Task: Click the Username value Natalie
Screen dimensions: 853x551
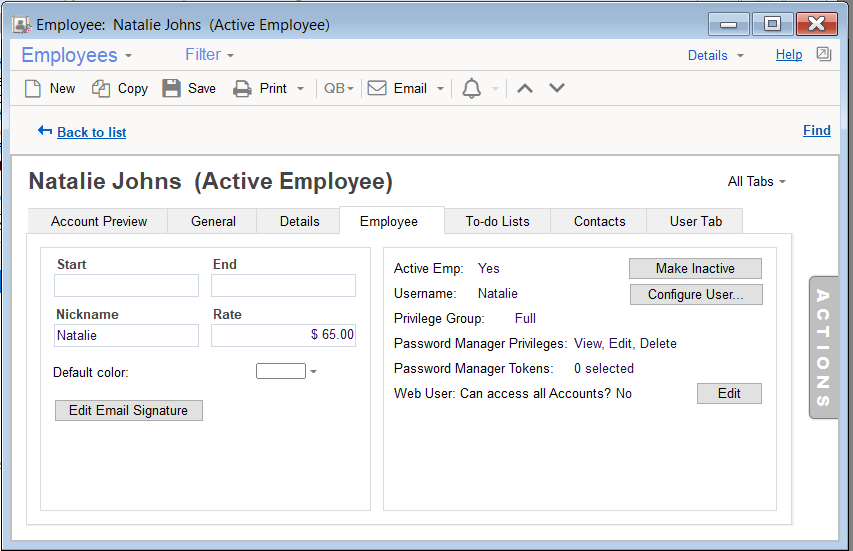Action: [498, 293]
